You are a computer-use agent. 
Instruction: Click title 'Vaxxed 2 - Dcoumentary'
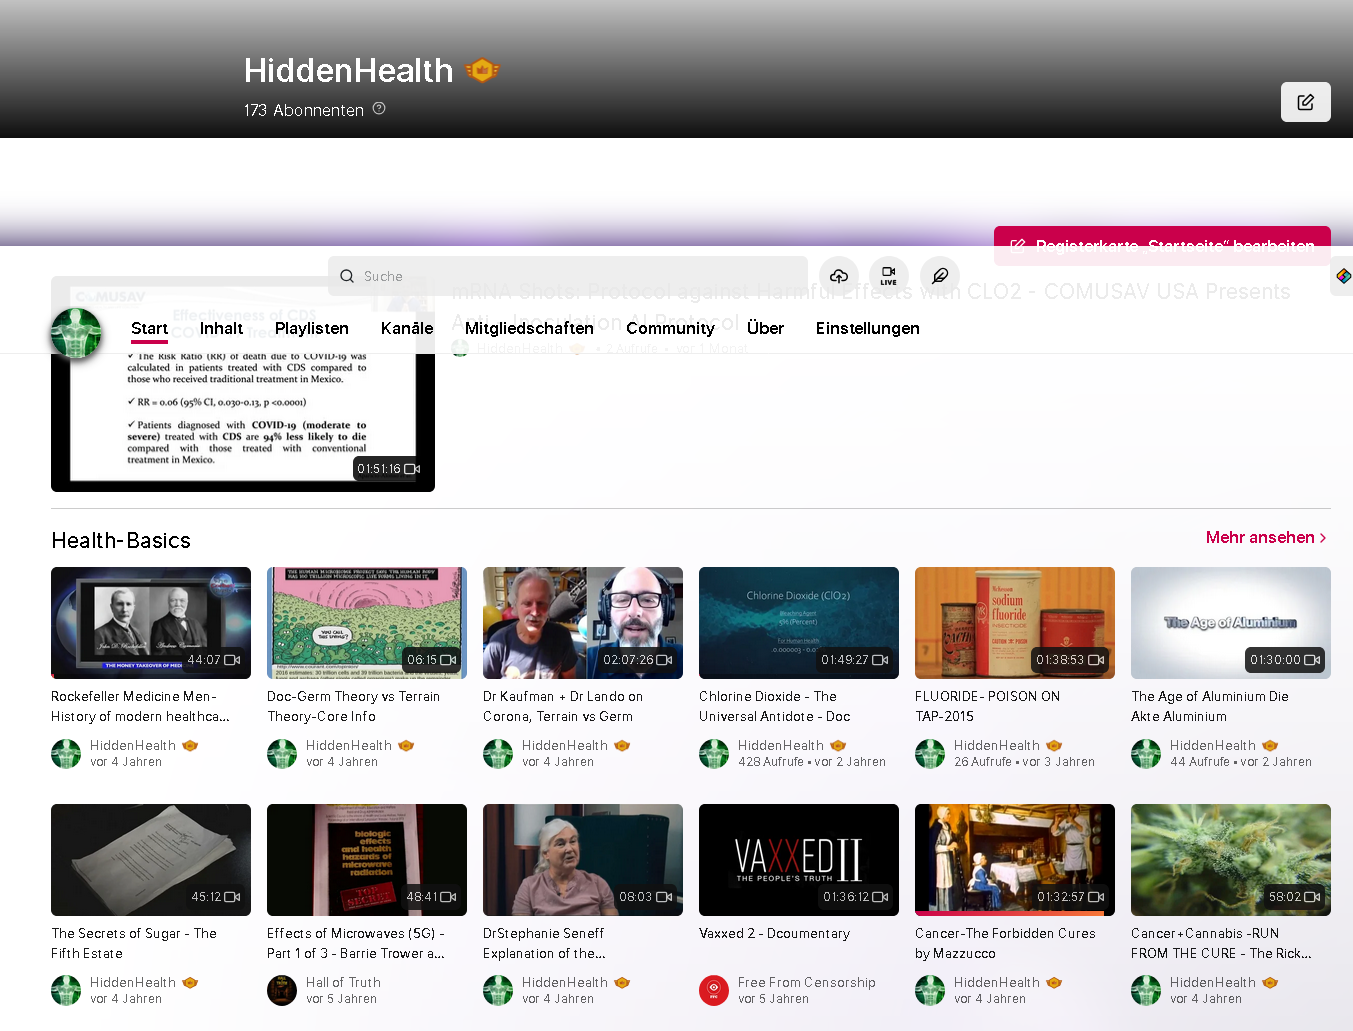pyautogui.click(x=775, y=934)
